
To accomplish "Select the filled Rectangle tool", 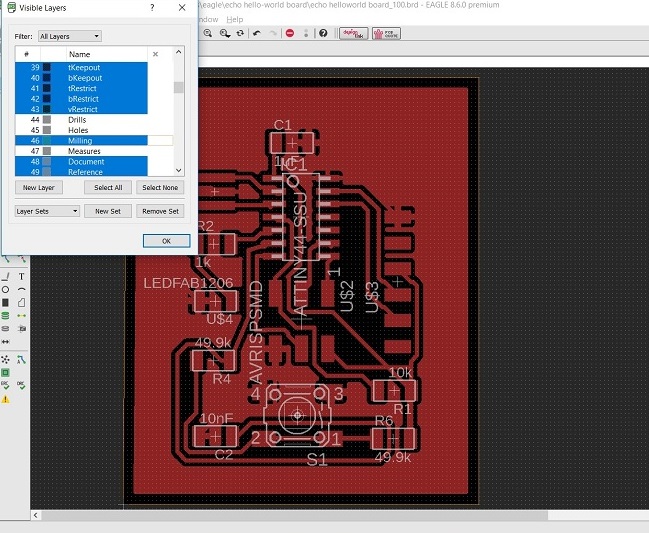I will pyautogui.click(x=6, y=303).
